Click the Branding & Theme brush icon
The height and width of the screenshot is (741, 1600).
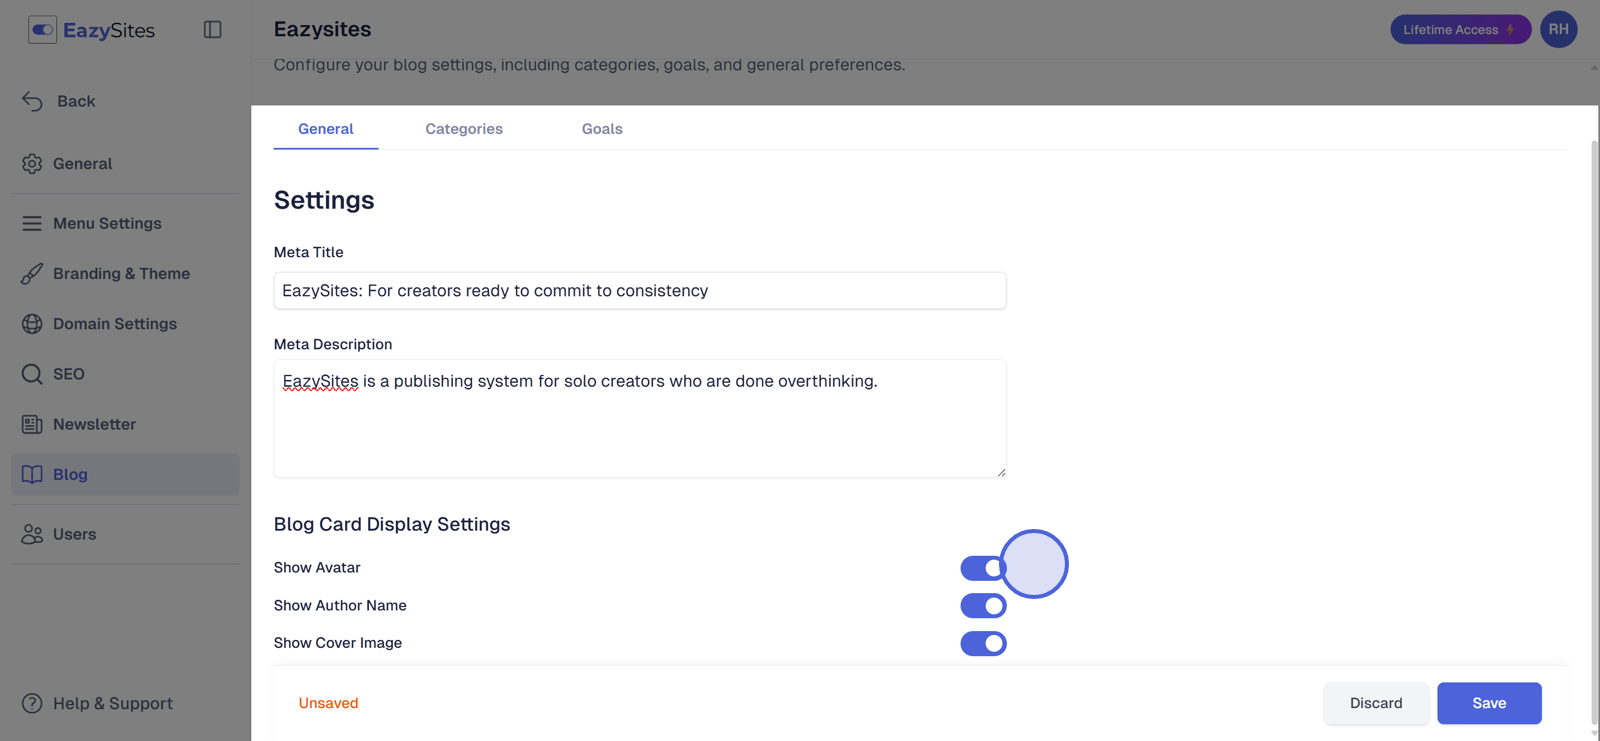coord(32,273)
